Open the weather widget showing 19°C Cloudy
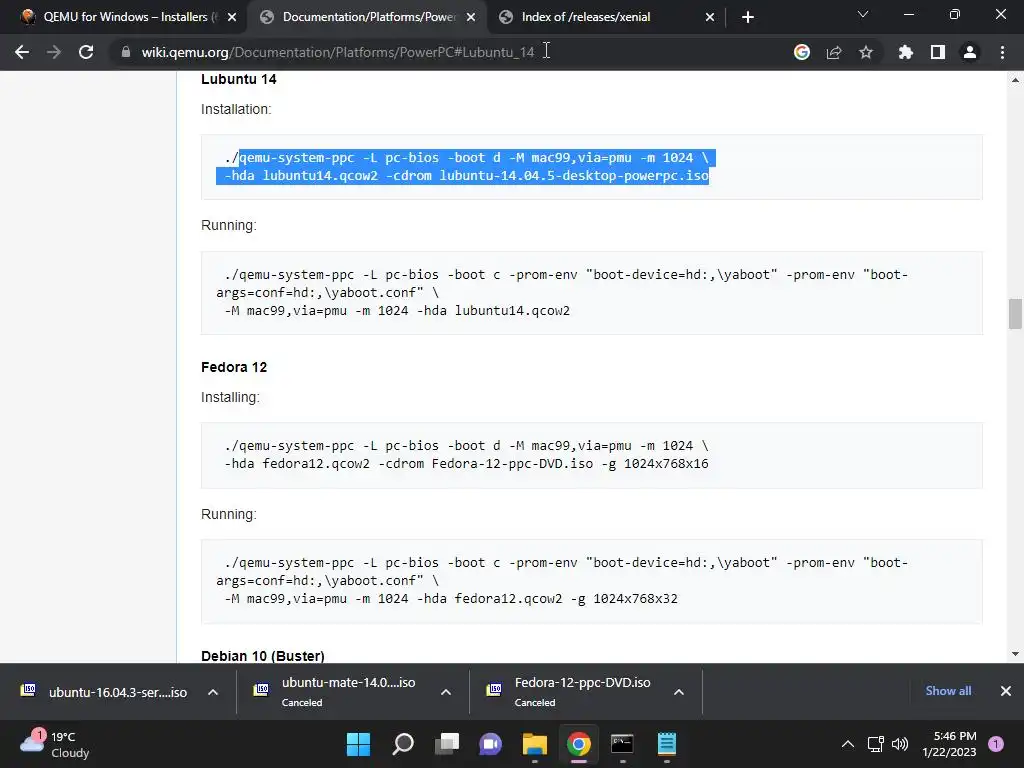This screenshot has width=1024, height=768. coord(56,744)
